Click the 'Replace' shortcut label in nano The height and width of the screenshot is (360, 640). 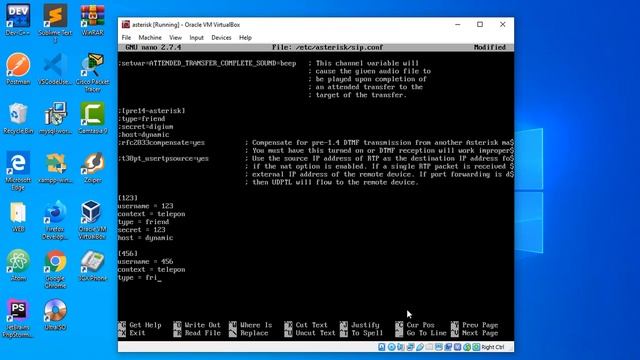(x=254, y=333)
